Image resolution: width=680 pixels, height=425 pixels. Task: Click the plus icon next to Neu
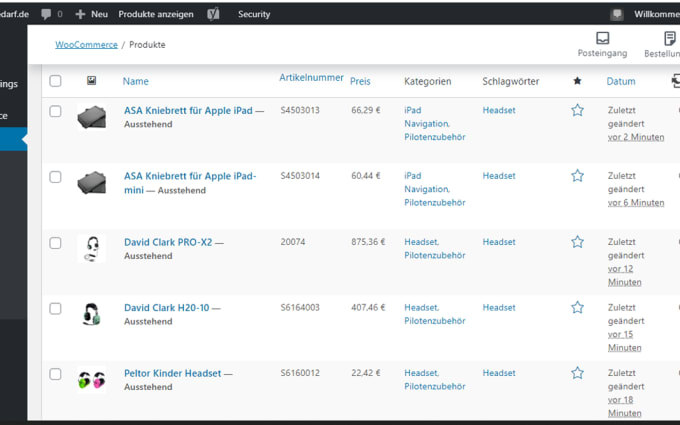pyautogui.click(x=80, y=14)
